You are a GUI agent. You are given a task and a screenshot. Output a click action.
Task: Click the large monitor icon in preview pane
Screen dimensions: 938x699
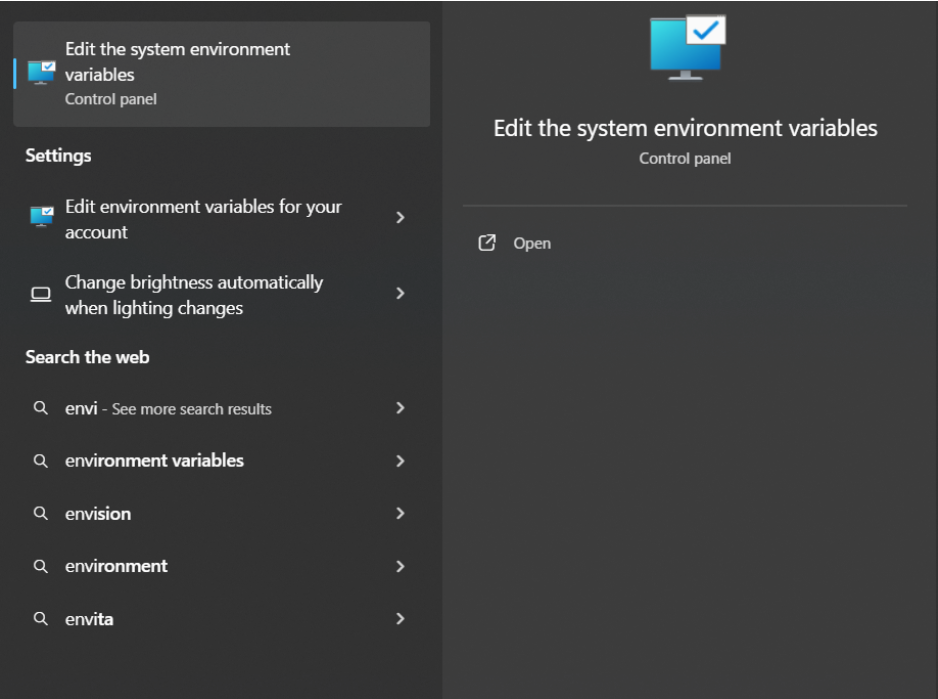coord(686,46)
